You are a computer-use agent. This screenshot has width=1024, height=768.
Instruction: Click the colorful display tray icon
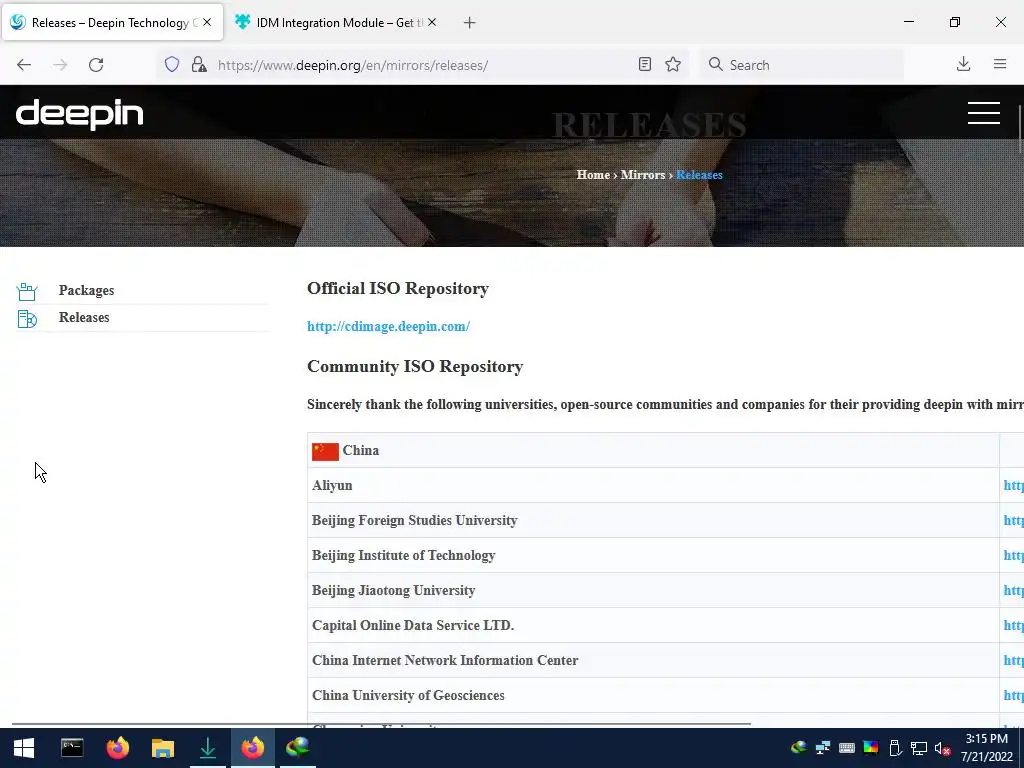click(871, 748)
